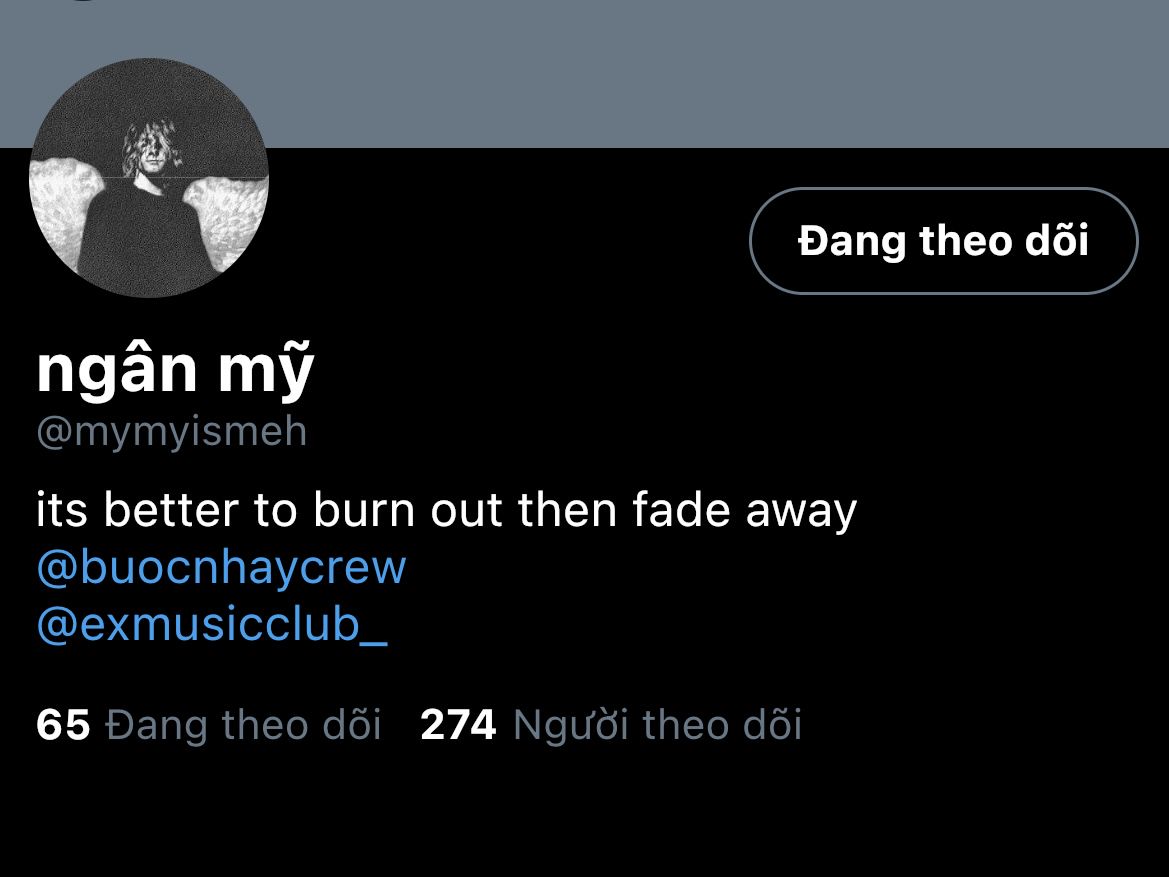Screen dimensions: 1169x877
Task: Open the Người theo dõi followers list
Action: pyautogui.click(x=657, y=725)
